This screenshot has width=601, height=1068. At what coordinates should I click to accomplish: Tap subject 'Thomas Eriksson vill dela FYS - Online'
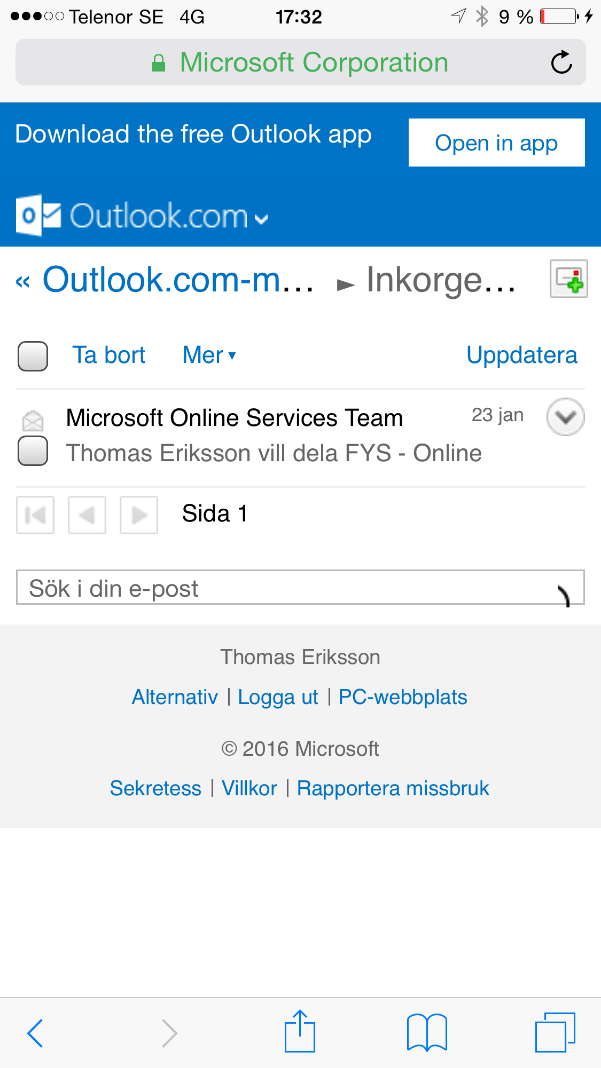pyautogui.click(x=274, y=453)
